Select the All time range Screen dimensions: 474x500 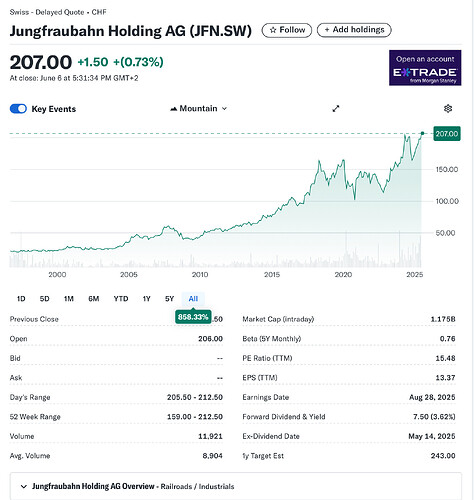[193, 299]
